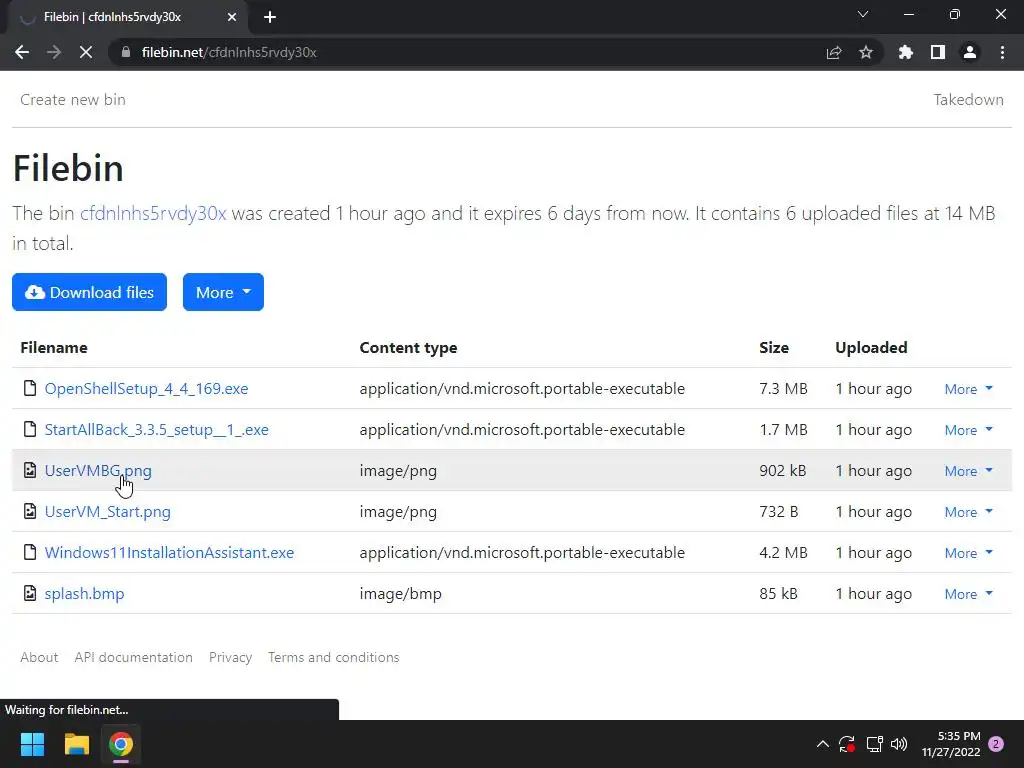Open the Privacy footer link

pos(231,657)
